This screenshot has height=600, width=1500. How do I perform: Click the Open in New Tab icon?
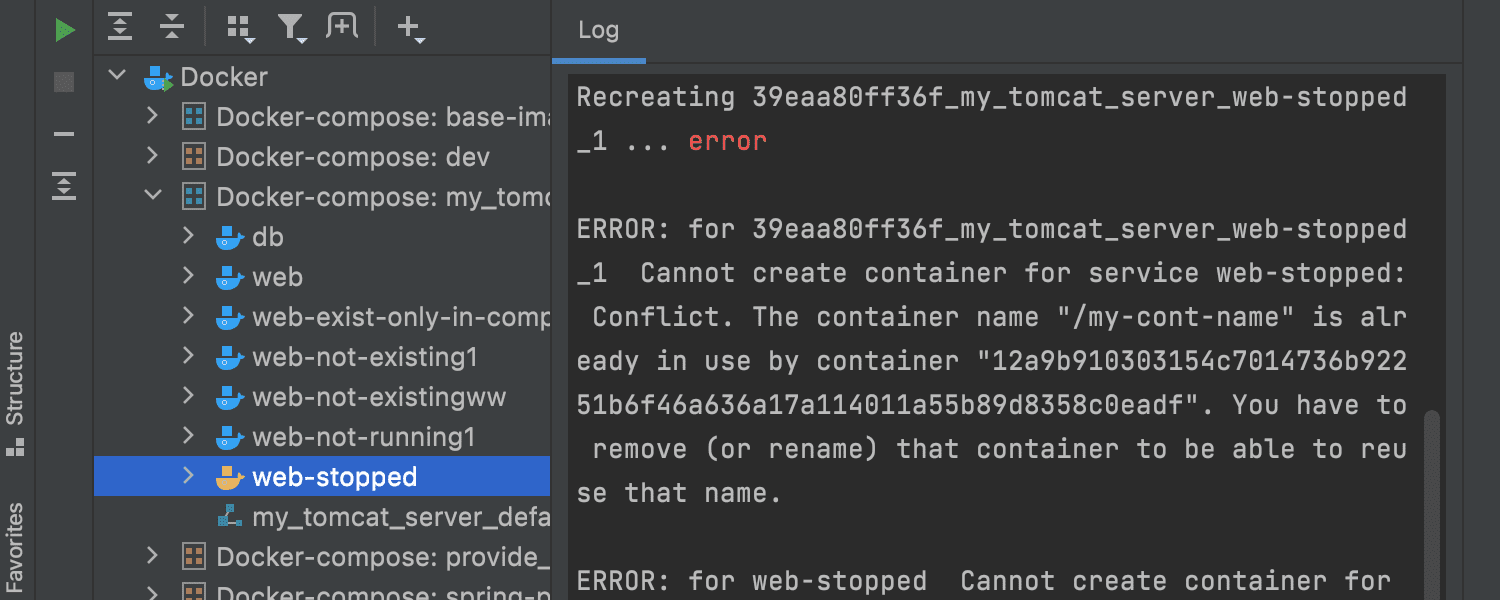[x=342, y=27]
